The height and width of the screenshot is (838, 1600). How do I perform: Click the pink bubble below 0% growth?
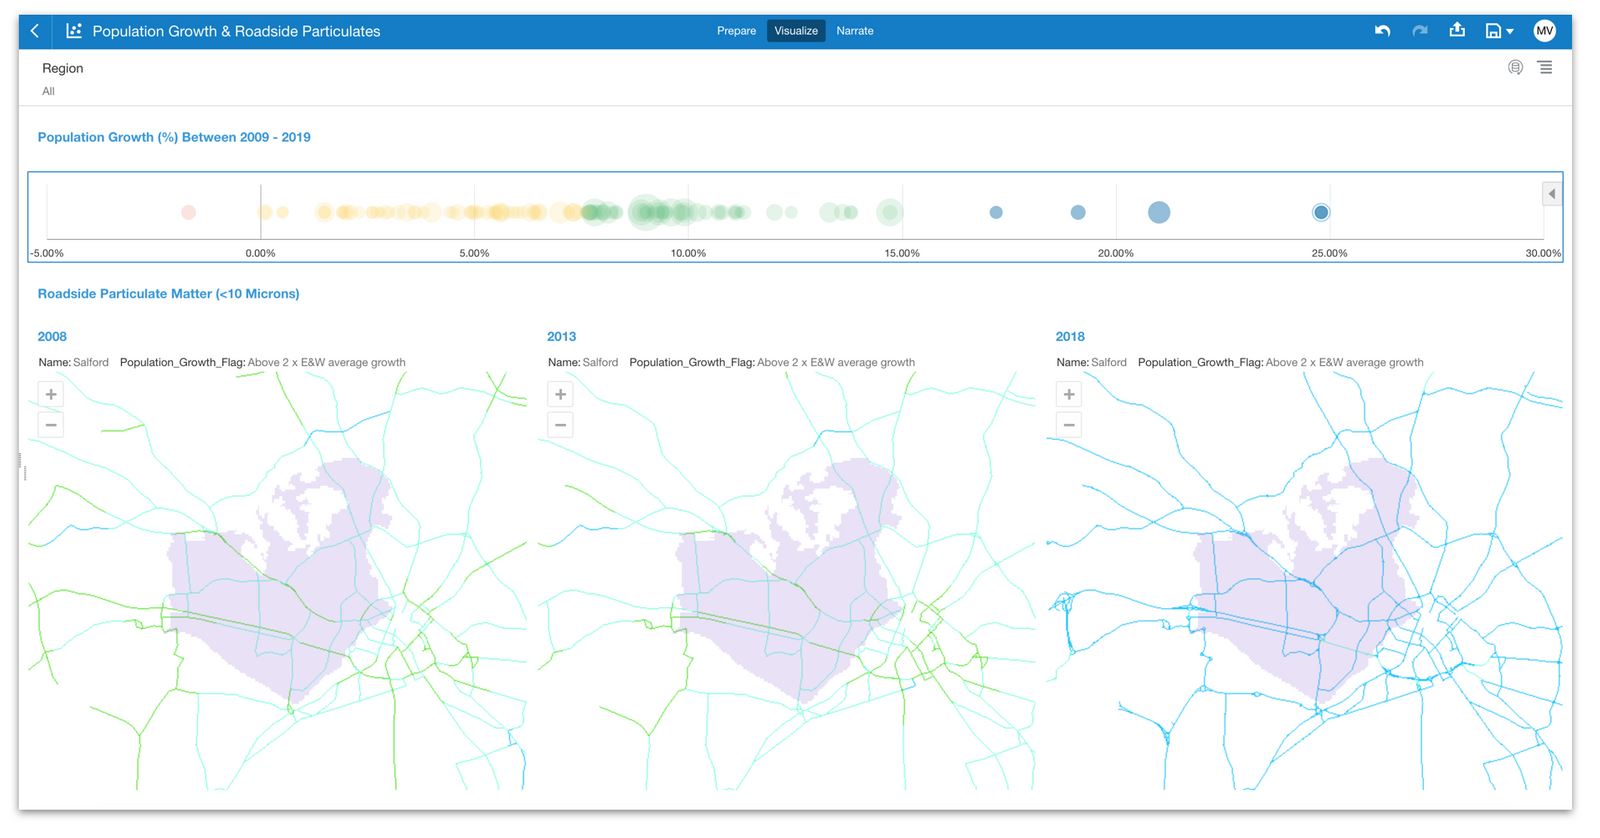[x=188, y=212]
